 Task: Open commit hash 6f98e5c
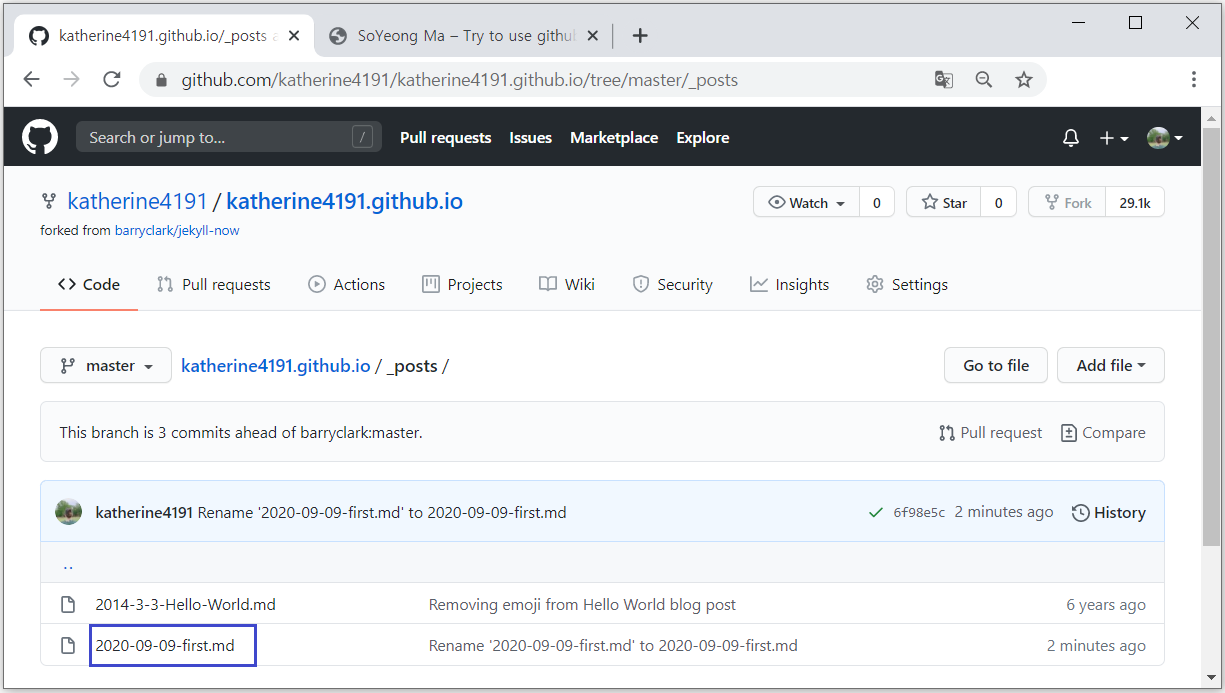point(919,513)
